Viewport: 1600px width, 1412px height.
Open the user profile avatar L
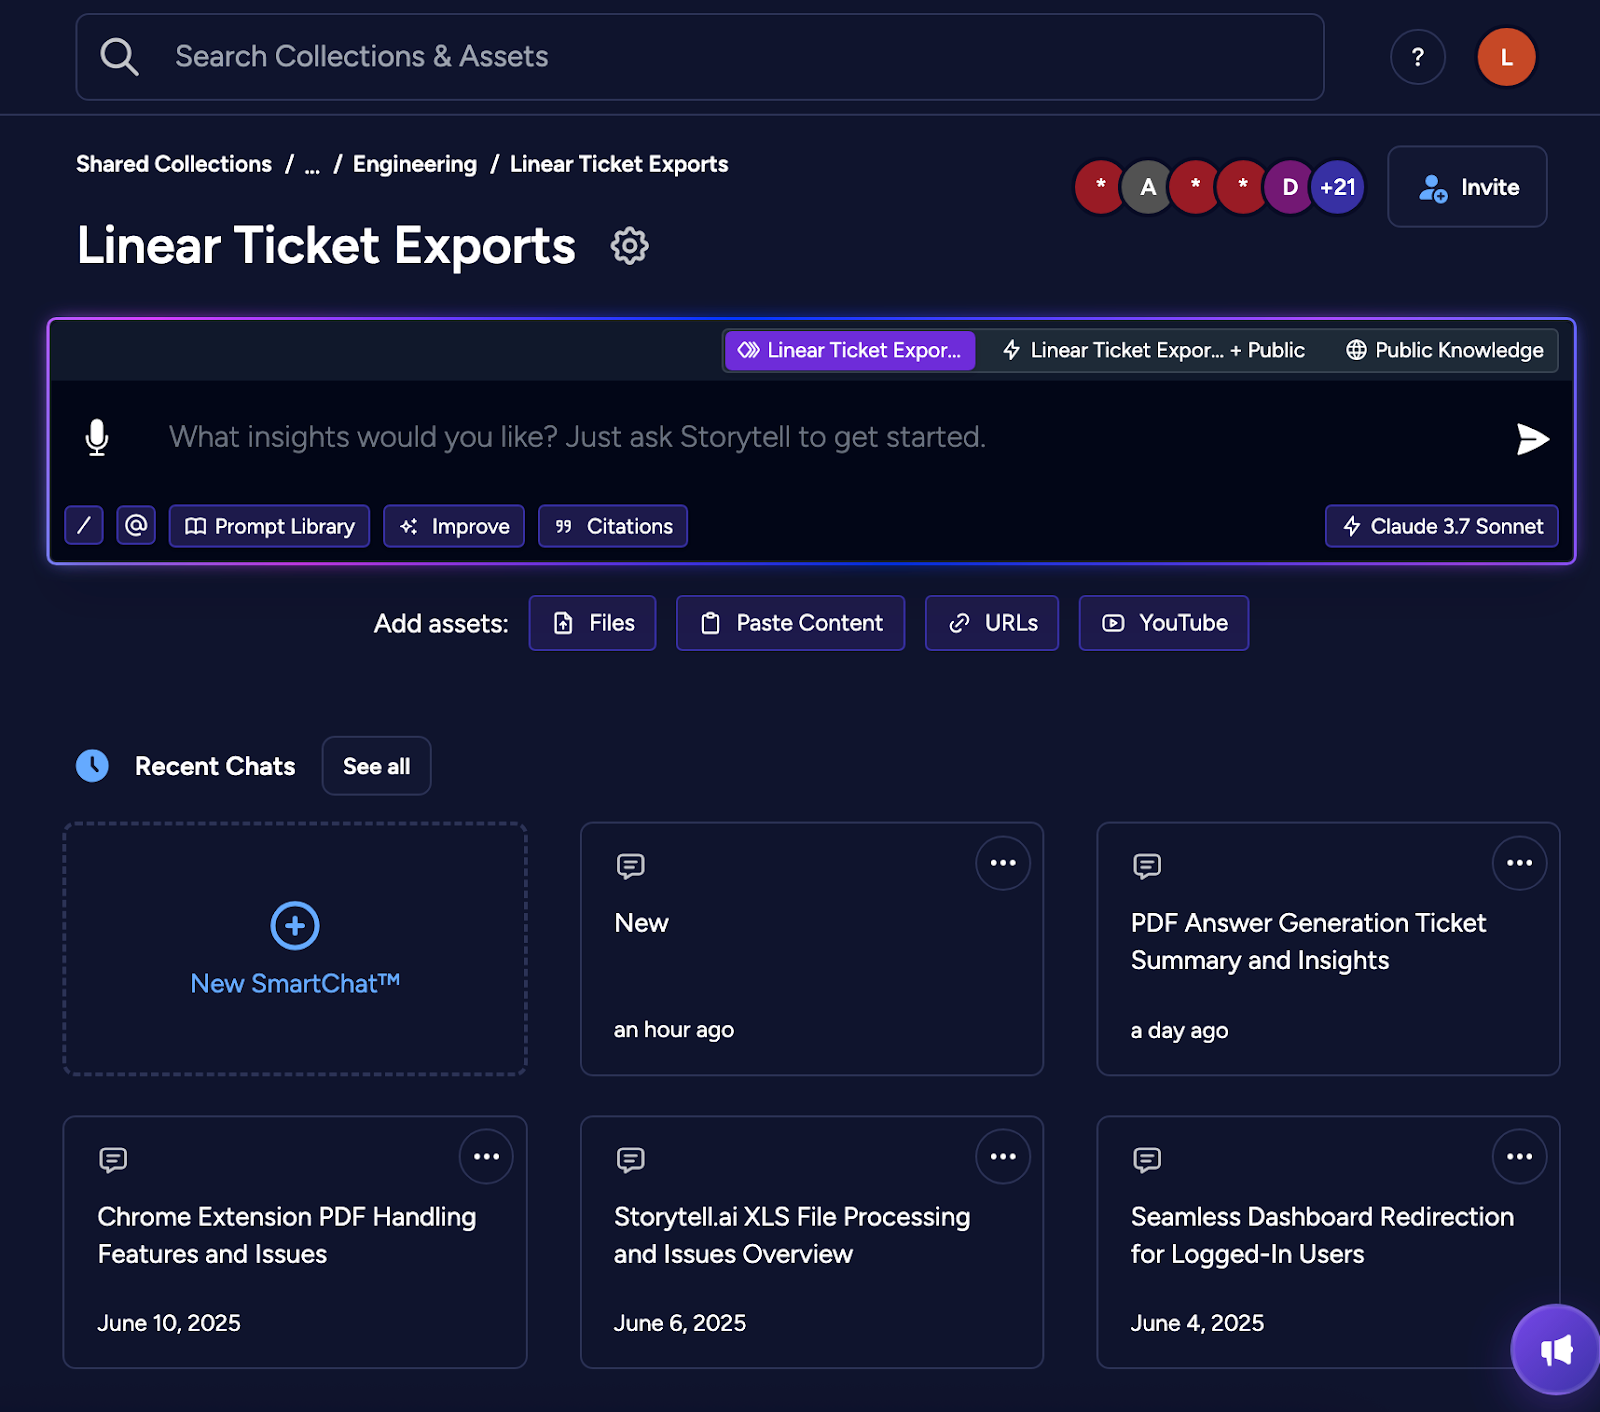coord(1506,57)
